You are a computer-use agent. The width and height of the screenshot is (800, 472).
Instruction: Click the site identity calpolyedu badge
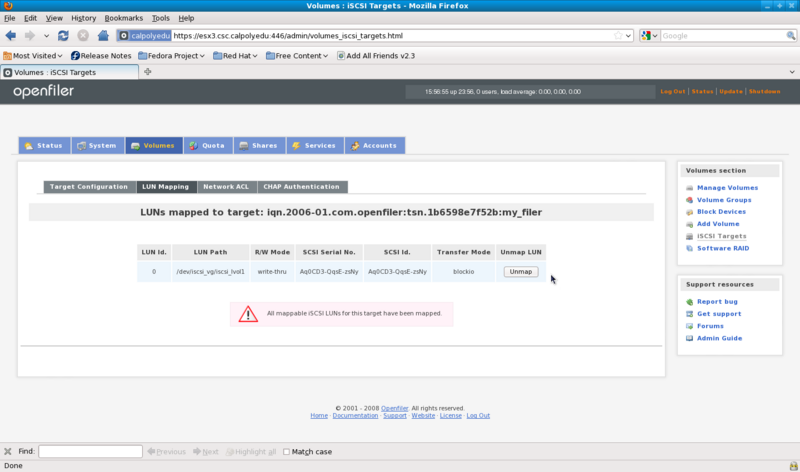pyautogui.click(x=144, y=36)
